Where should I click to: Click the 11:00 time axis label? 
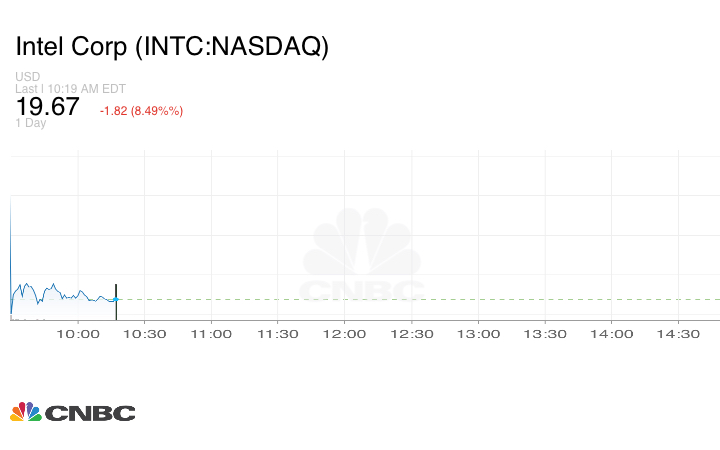coord(211,334)
